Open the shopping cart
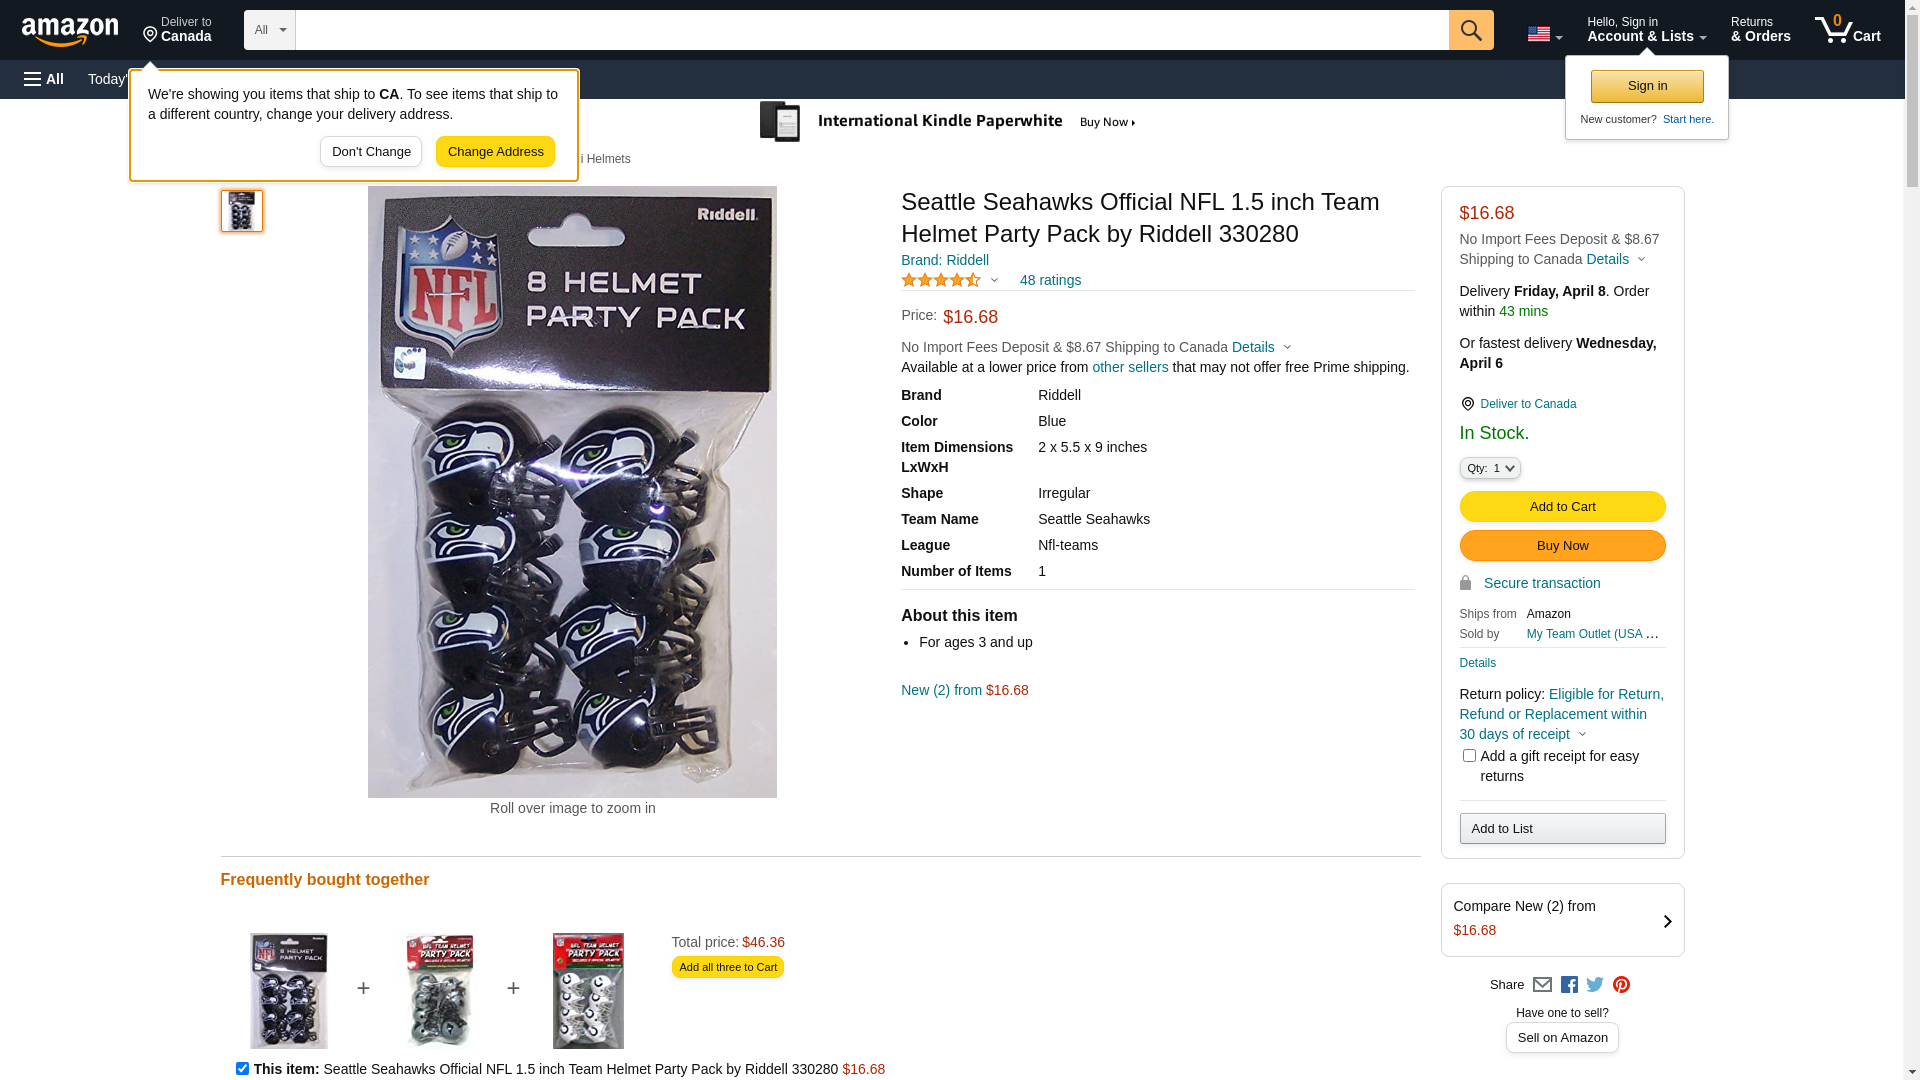 [x=1848, y=30]
